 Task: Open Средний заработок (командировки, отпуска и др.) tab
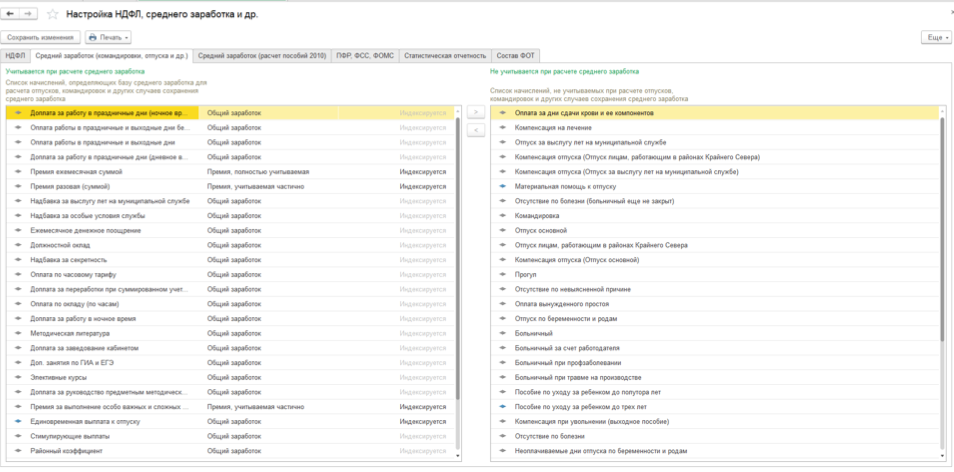pyautogui.click(x=111, y=56)
